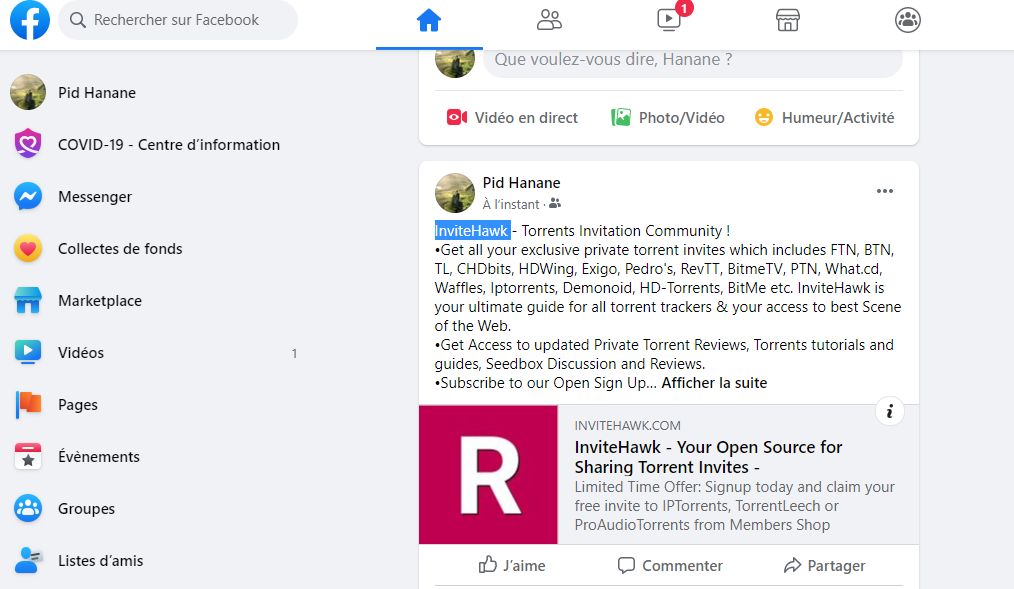Click the Collectes de fonds heart icon
Image resolution: width=1014 pixels, height=589 pixels.
click(28, 248)
